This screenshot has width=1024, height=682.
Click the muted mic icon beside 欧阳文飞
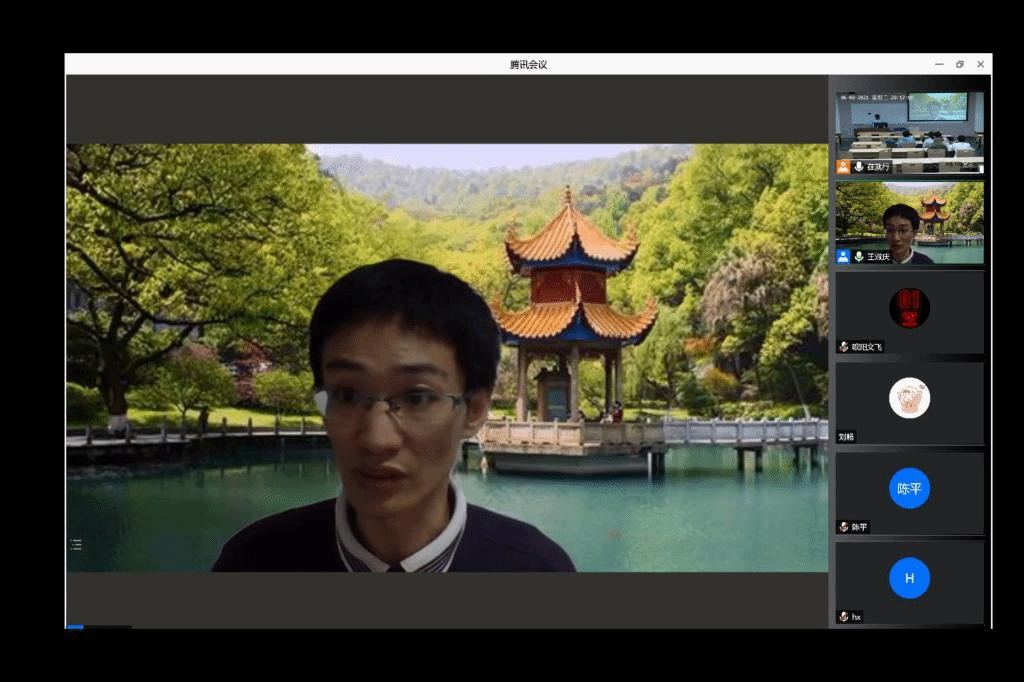pyautogui.click(x=843, y=347)
